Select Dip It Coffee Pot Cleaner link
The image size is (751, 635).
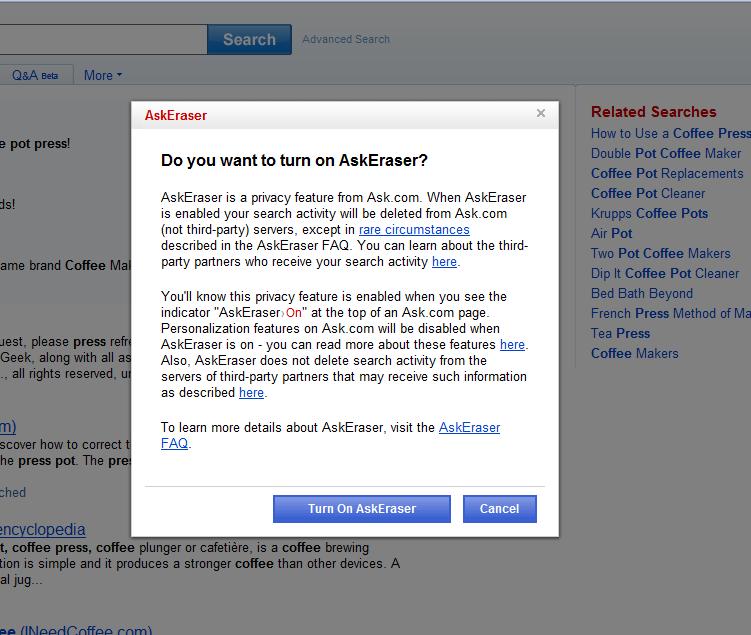coord(665,273)
